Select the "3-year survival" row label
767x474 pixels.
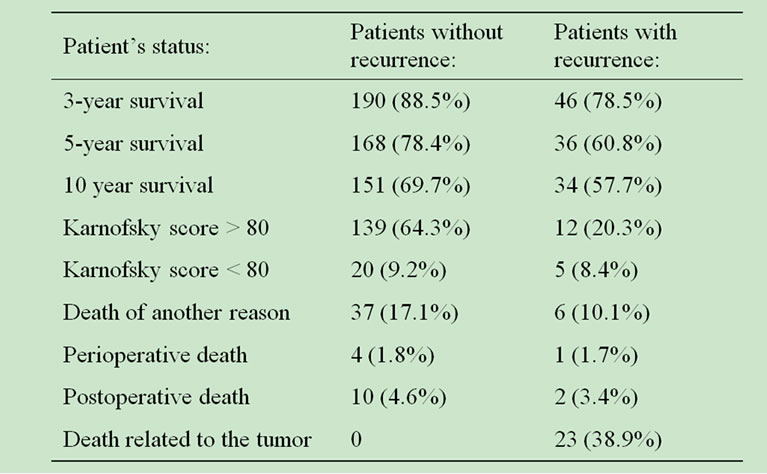point(133,101)
